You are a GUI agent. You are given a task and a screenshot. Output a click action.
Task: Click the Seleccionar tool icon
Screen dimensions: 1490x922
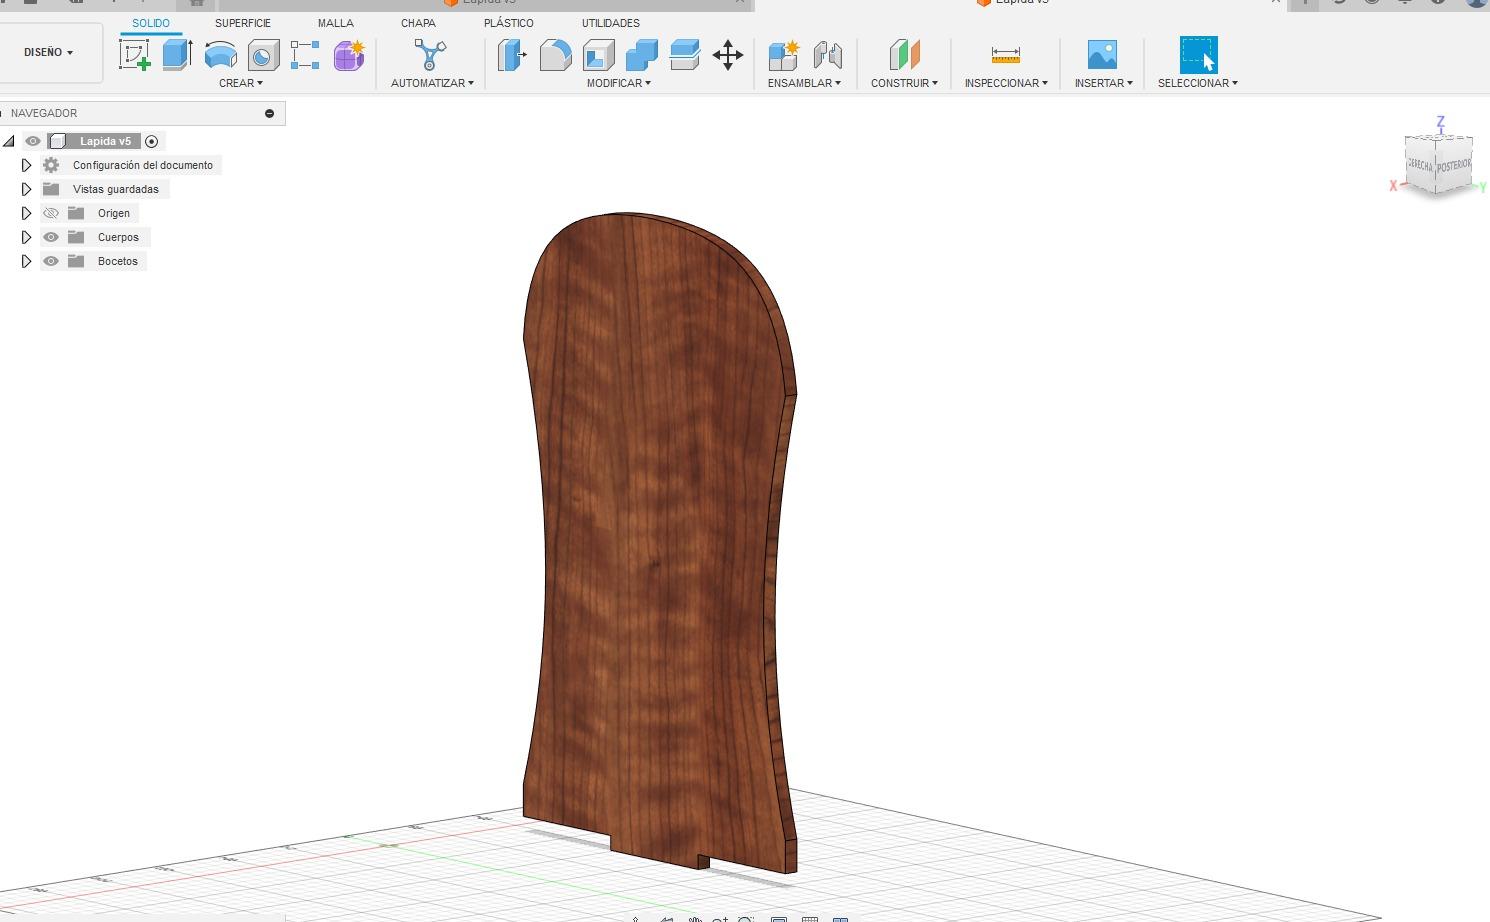[x=1198, y=54]
